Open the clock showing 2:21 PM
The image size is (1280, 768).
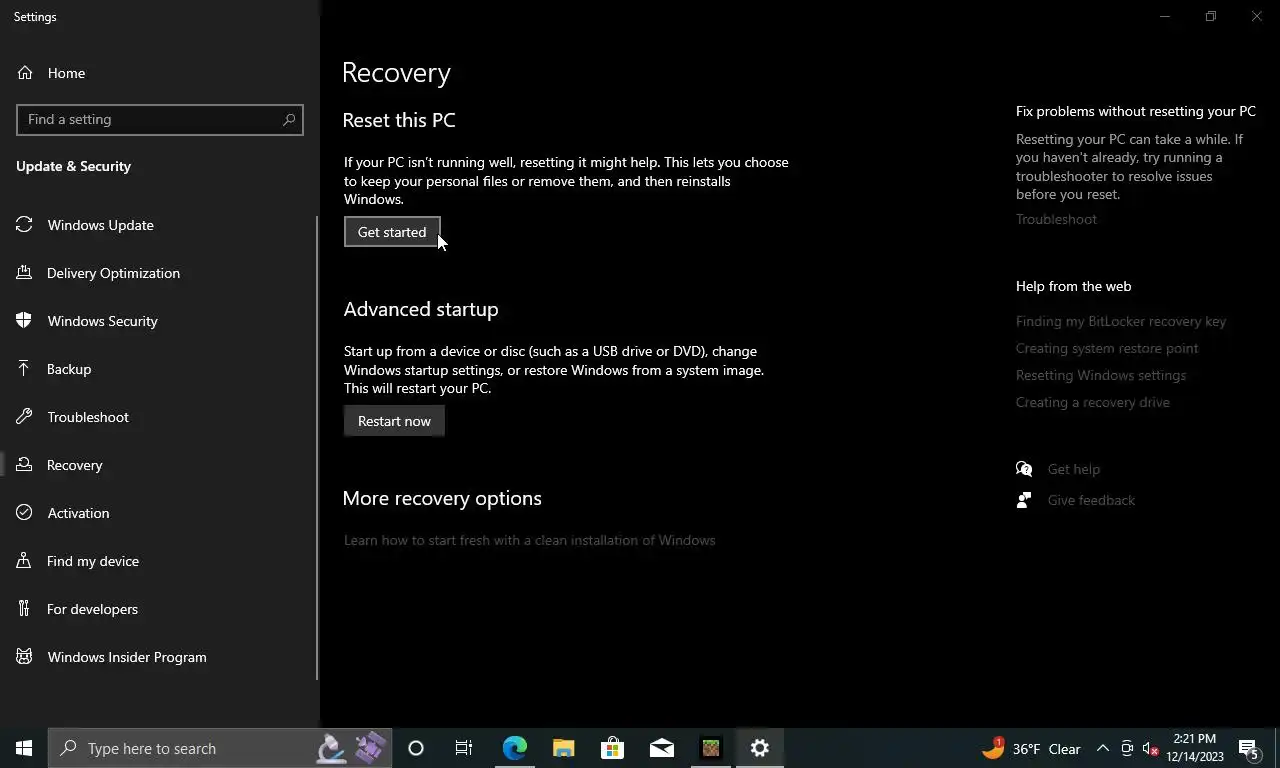click(1194, 748)
